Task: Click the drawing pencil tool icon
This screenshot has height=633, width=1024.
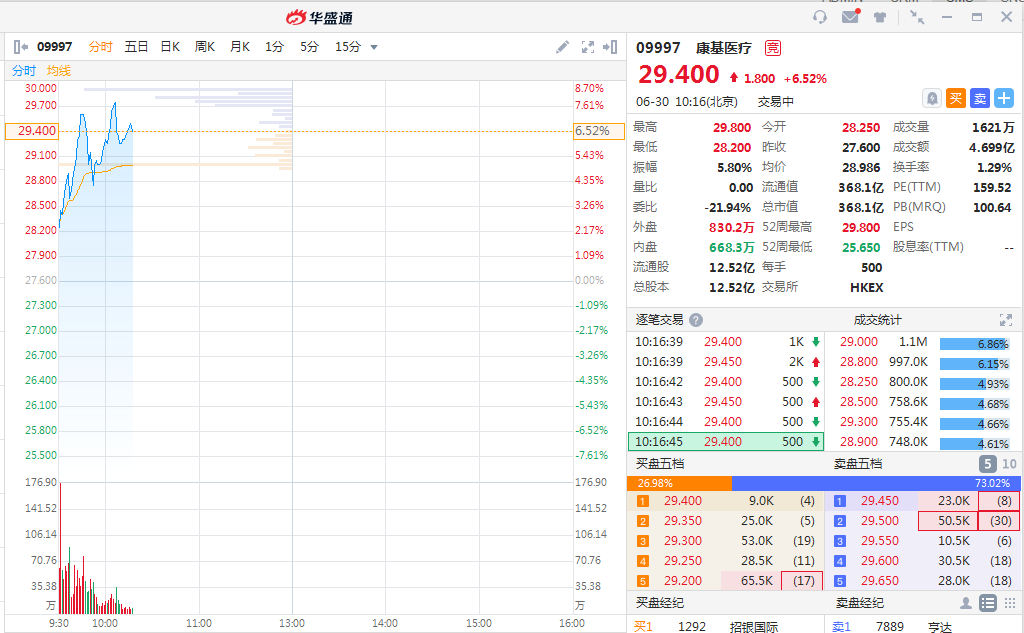Action: coord(563,47)
